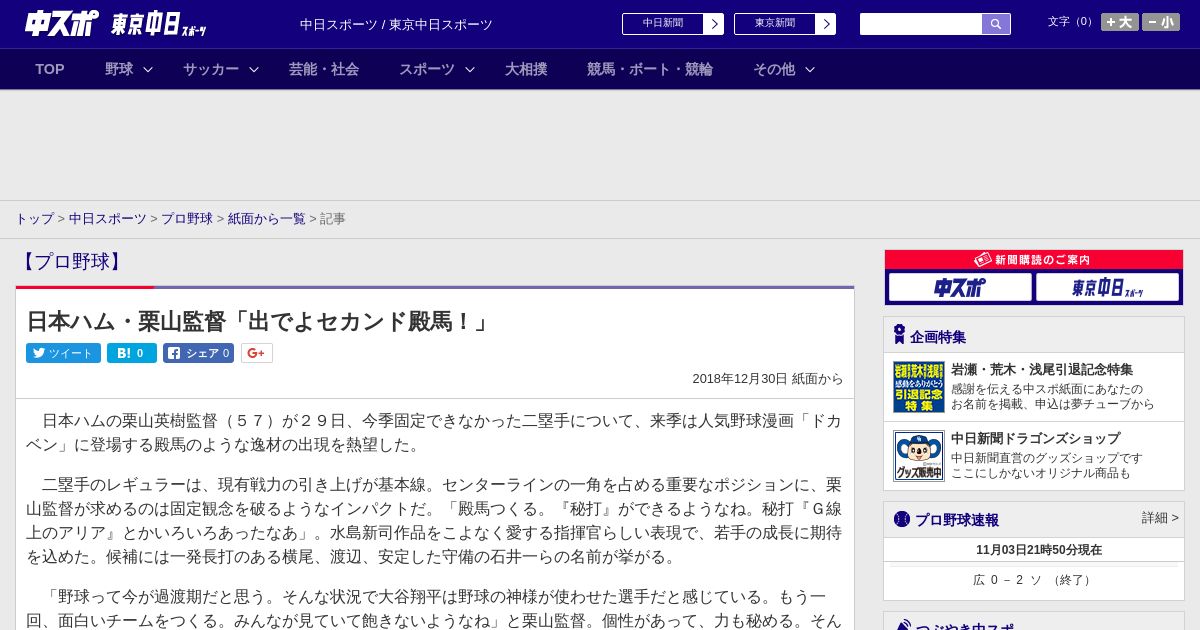1200x630 pixels.
Task: Open the 競馬・ボート・競輪 navigation item
Action: click(650, 69)
